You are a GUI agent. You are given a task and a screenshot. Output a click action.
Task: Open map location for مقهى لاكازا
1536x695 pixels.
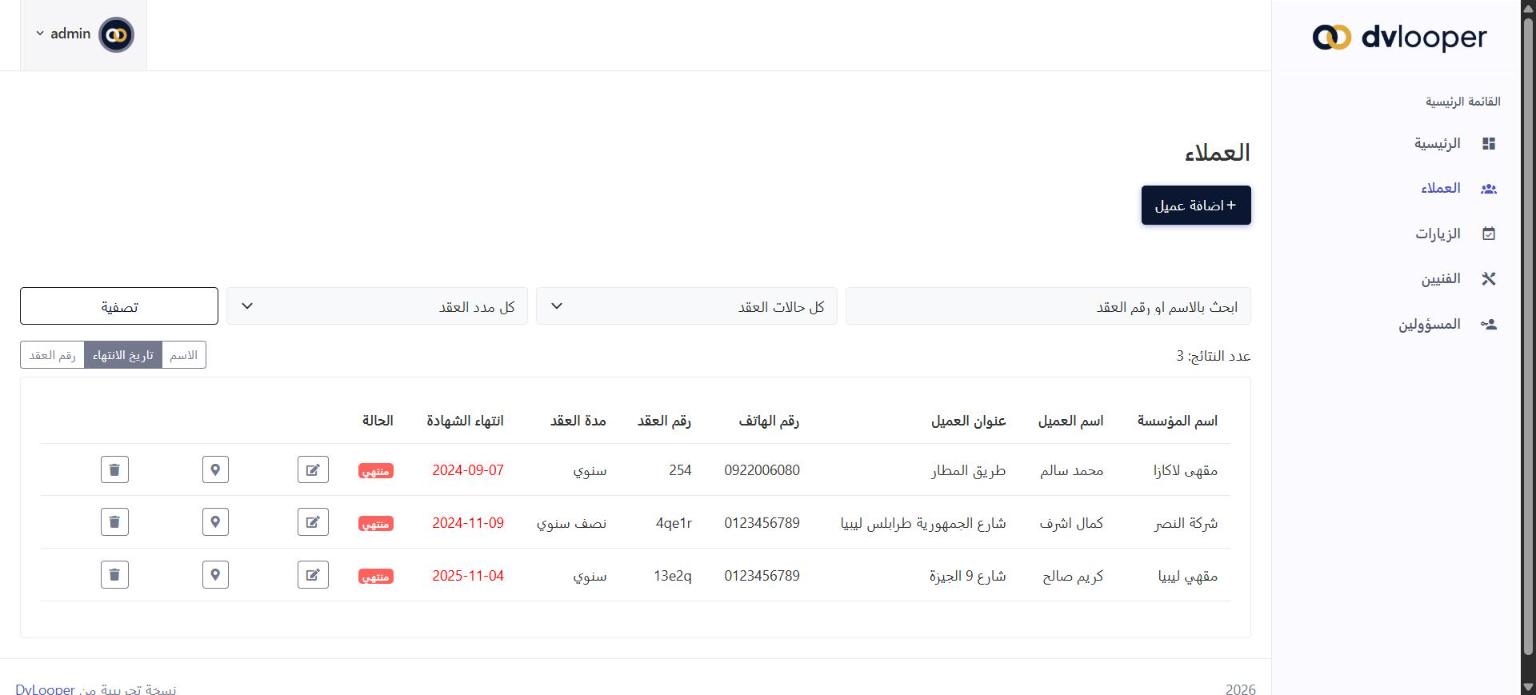tap(215, 470)
